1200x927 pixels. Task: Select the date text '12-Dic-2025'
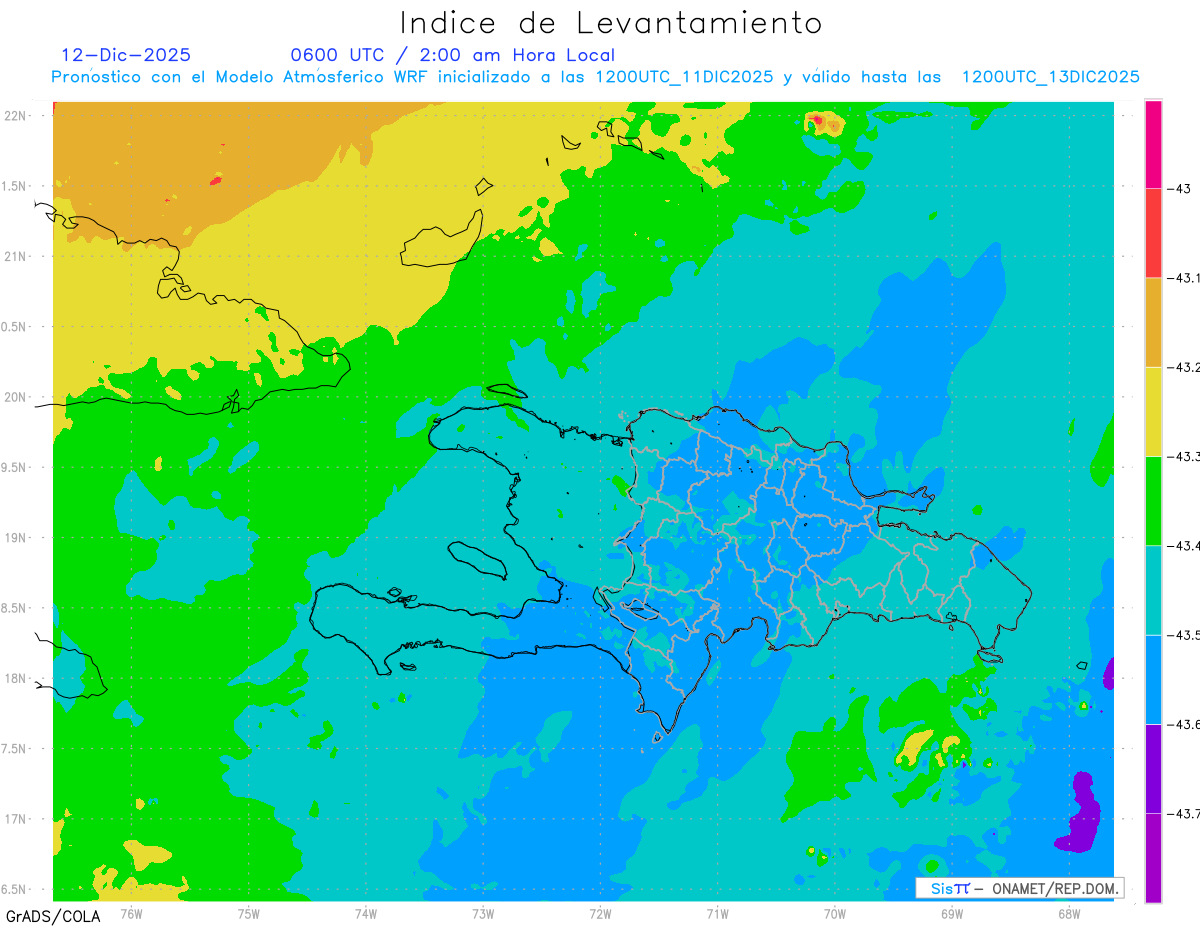click(126, 55)
